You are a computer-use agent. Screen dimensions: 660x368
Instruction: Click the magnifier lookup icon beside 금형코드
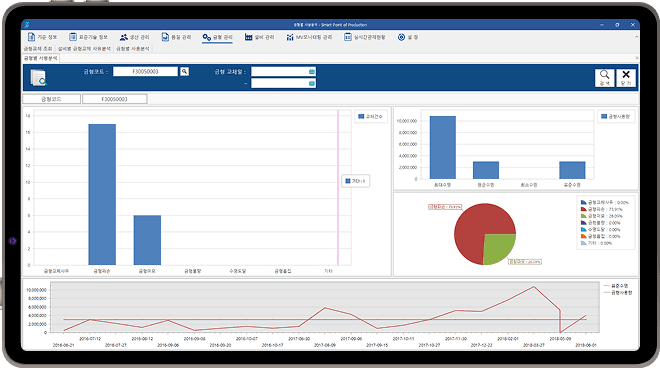click(x=184, y=72)
